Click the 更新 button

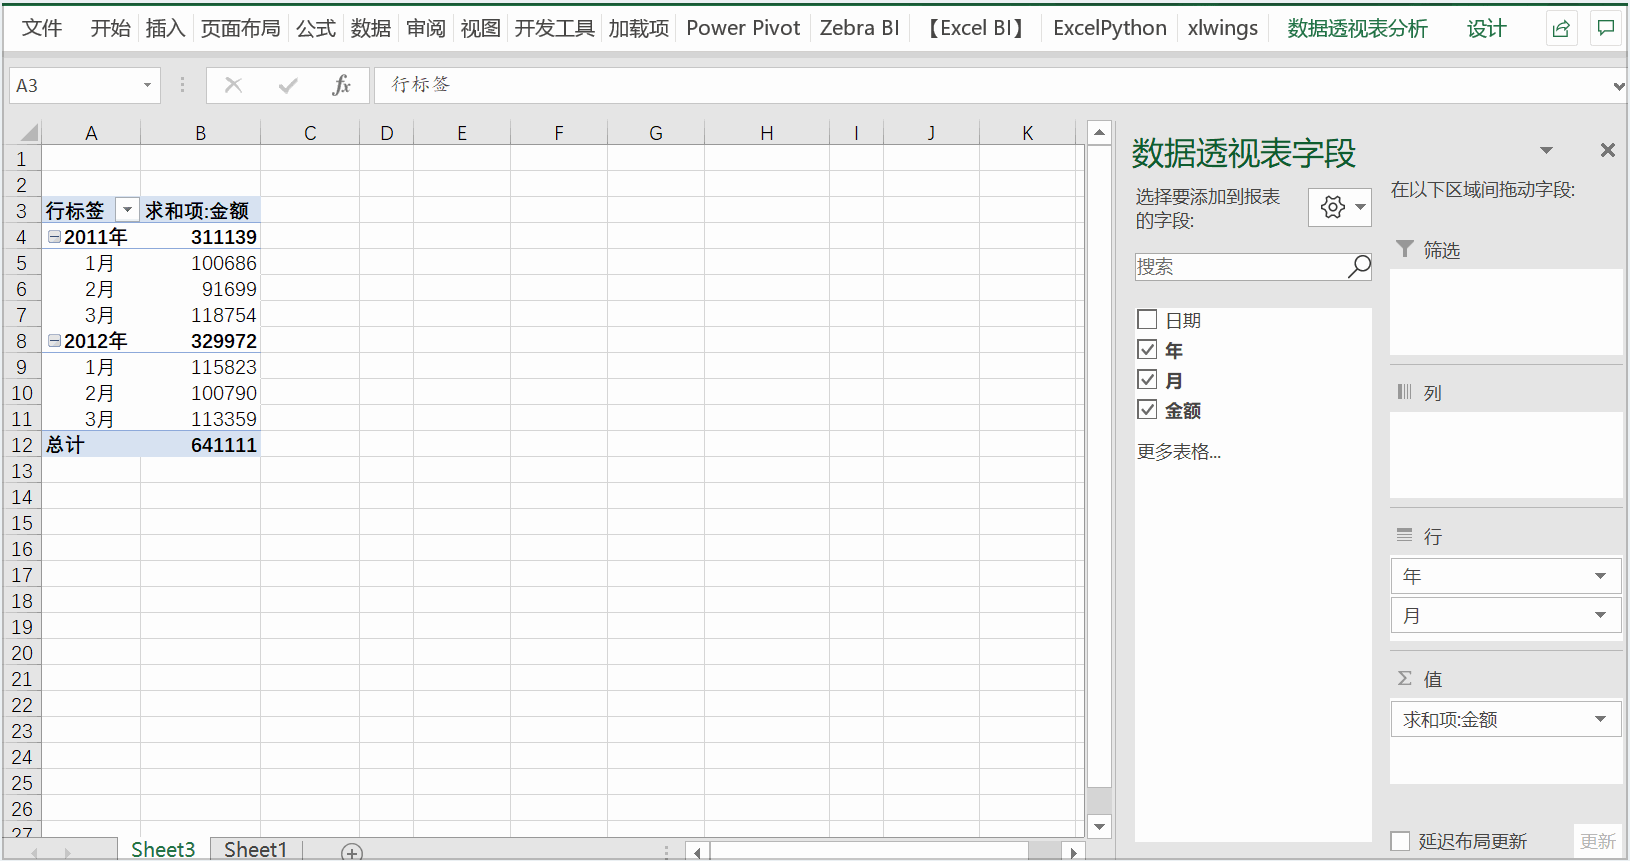[1597, 841]
